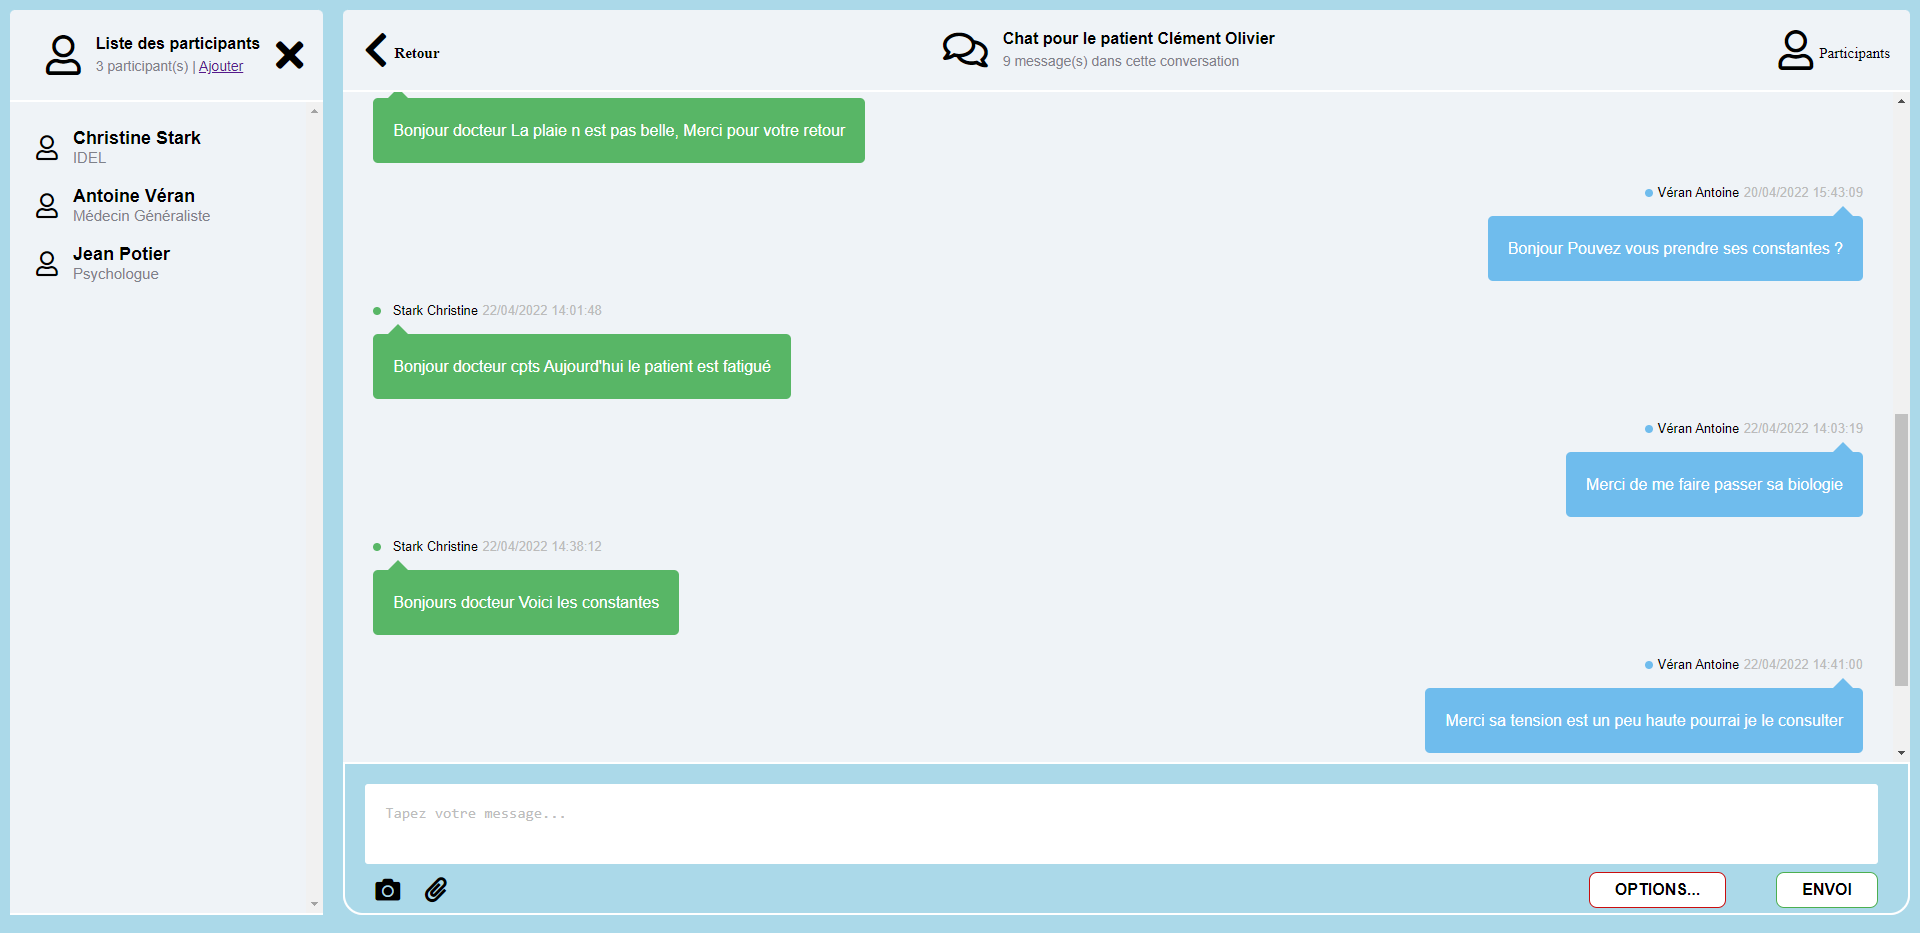Open the OPTIONS... button
This screenshot has width=1920, height=933.
pos(1657,889)
